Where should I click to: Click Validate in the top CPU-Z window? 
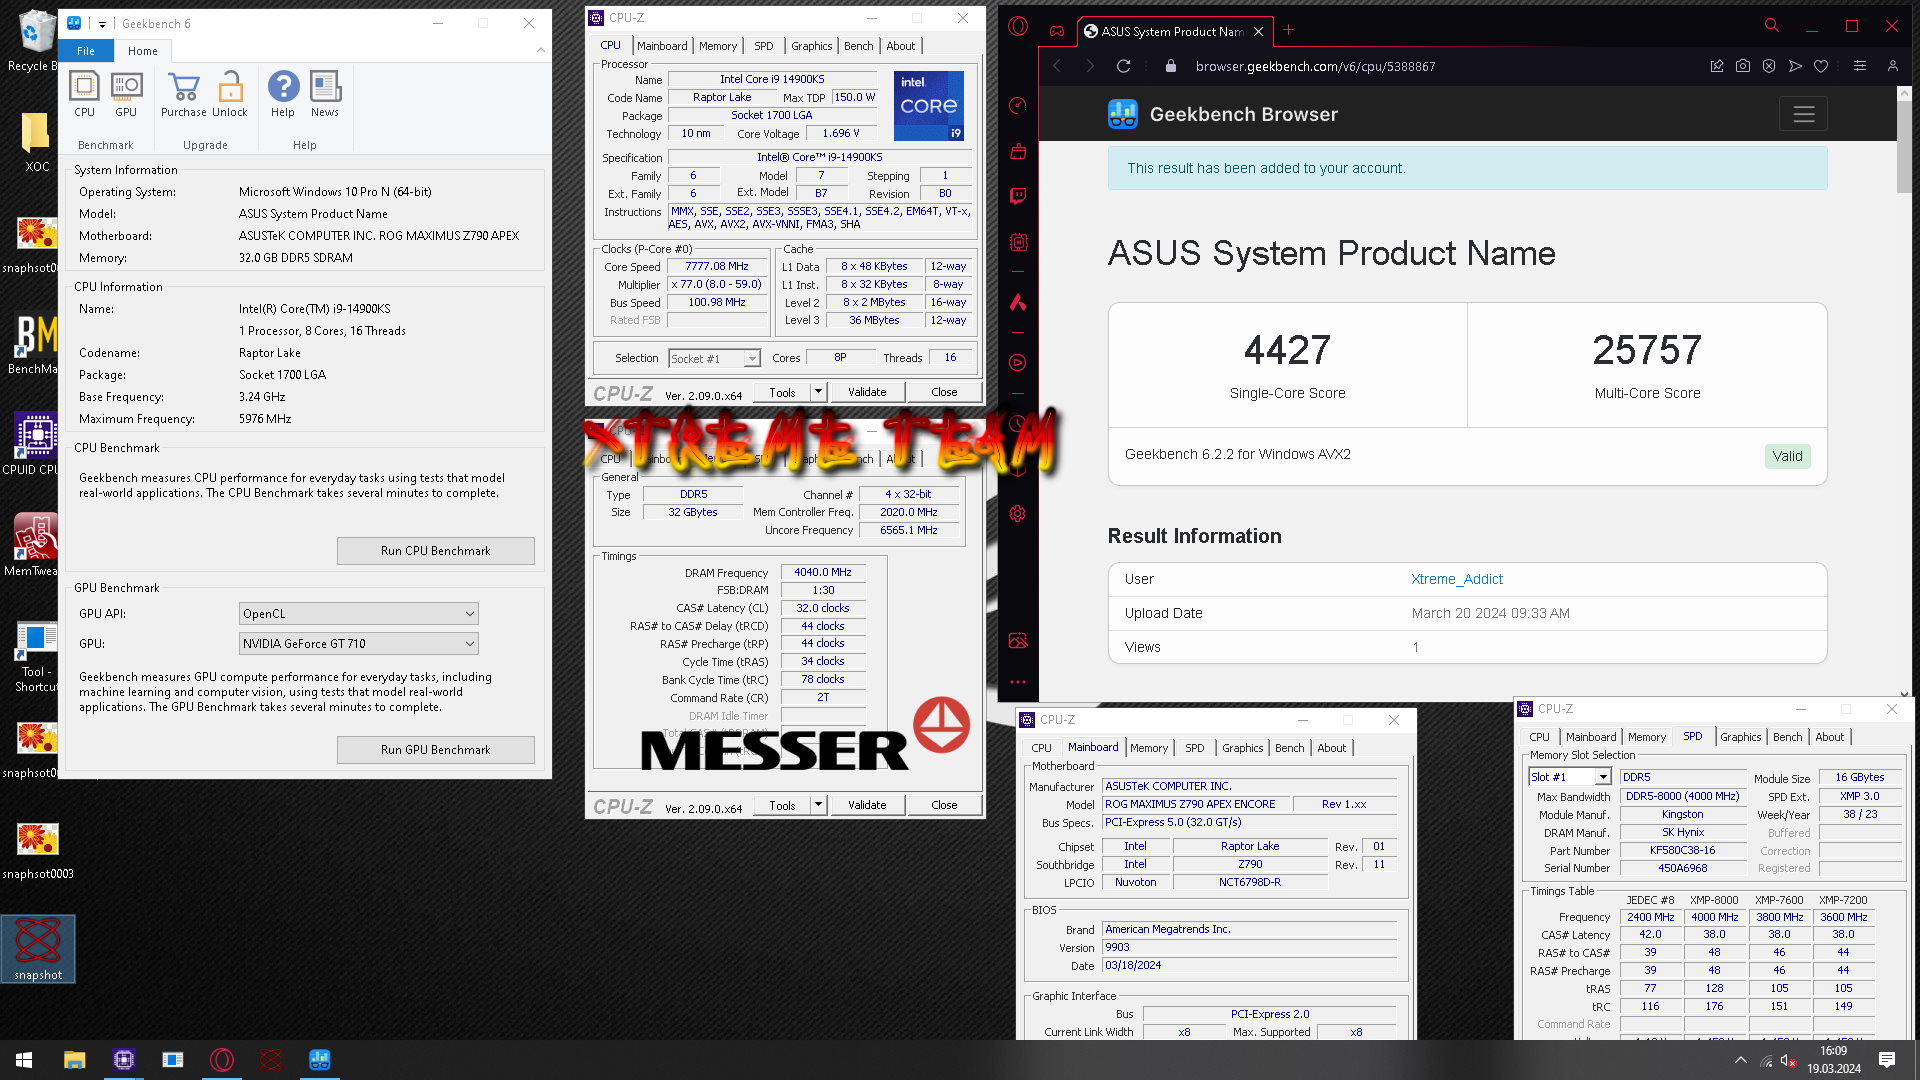[867, 392]
